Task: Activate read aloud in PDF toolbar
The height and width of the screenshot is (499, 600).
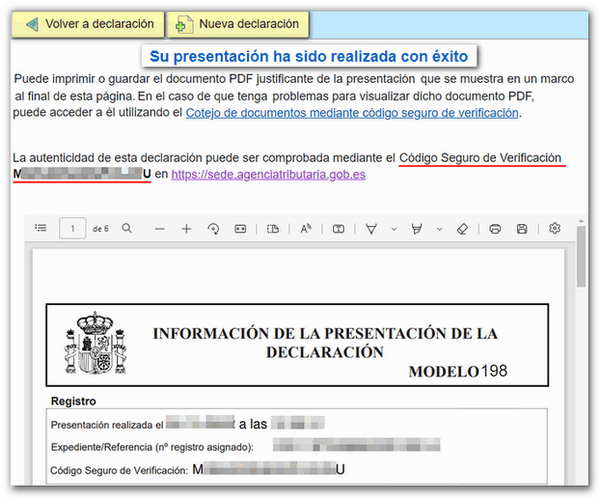Action: click(x=306, y=229)
